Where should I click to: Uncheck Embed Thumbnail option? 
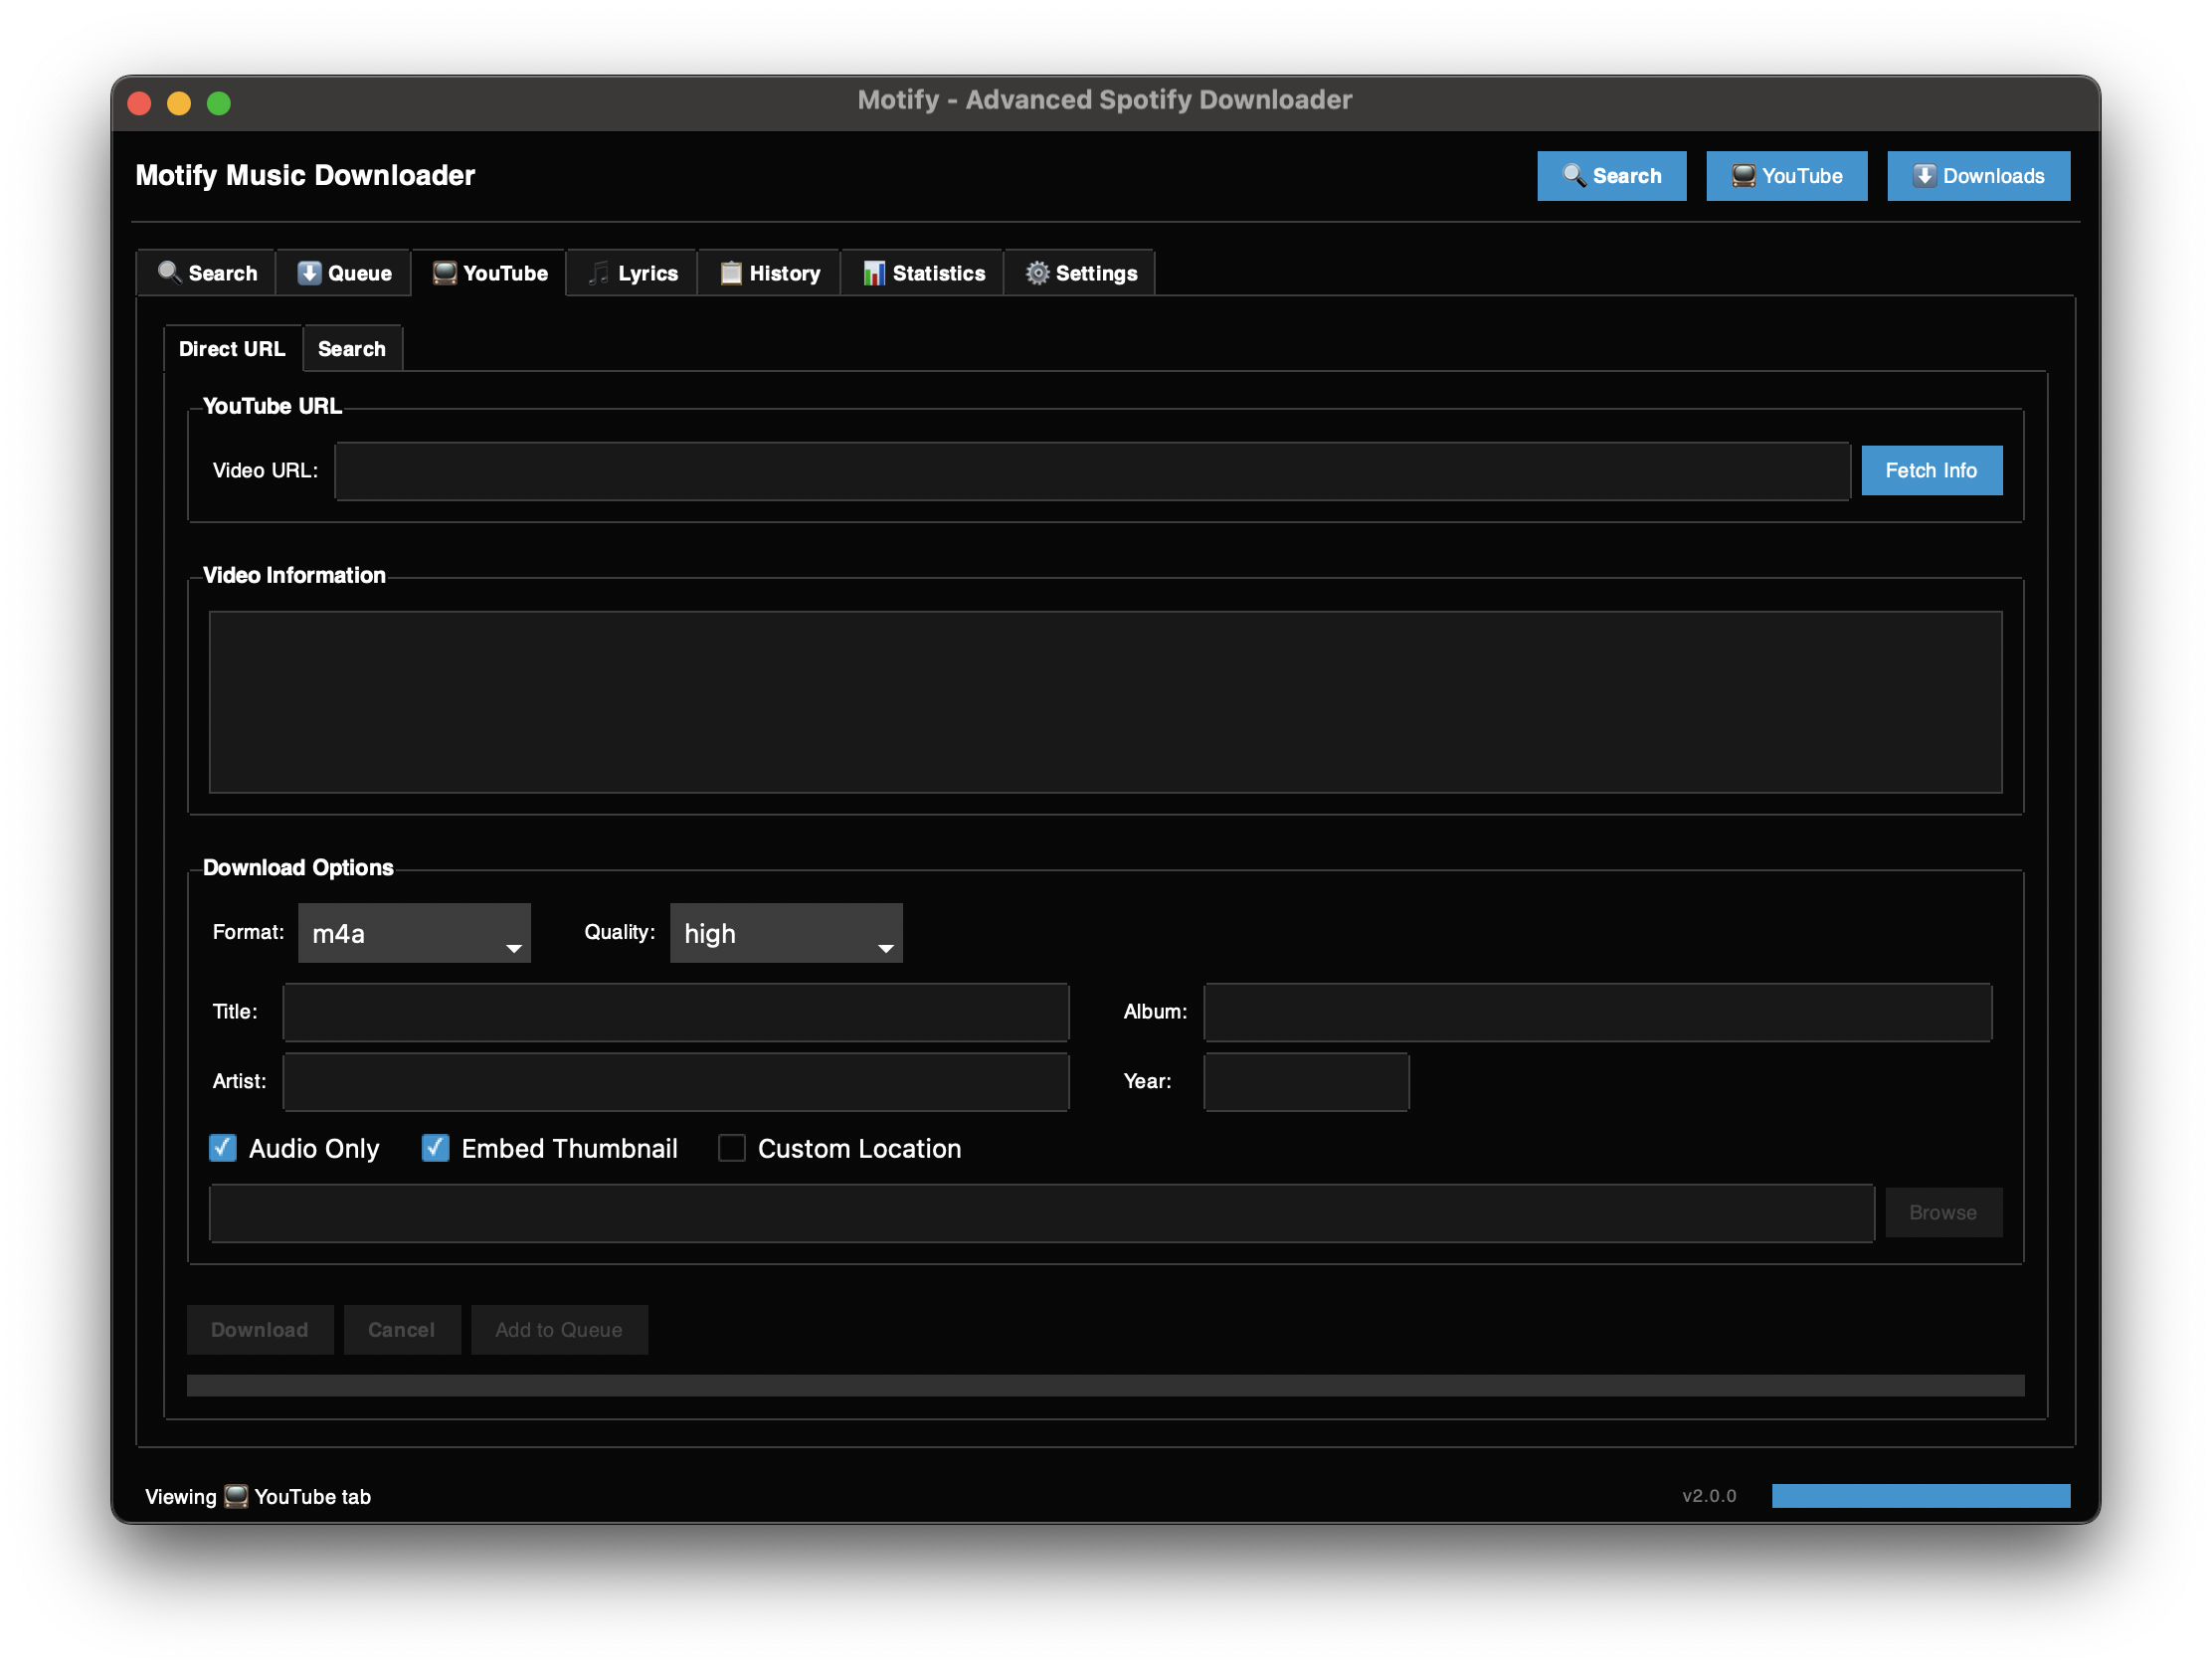435,1148
